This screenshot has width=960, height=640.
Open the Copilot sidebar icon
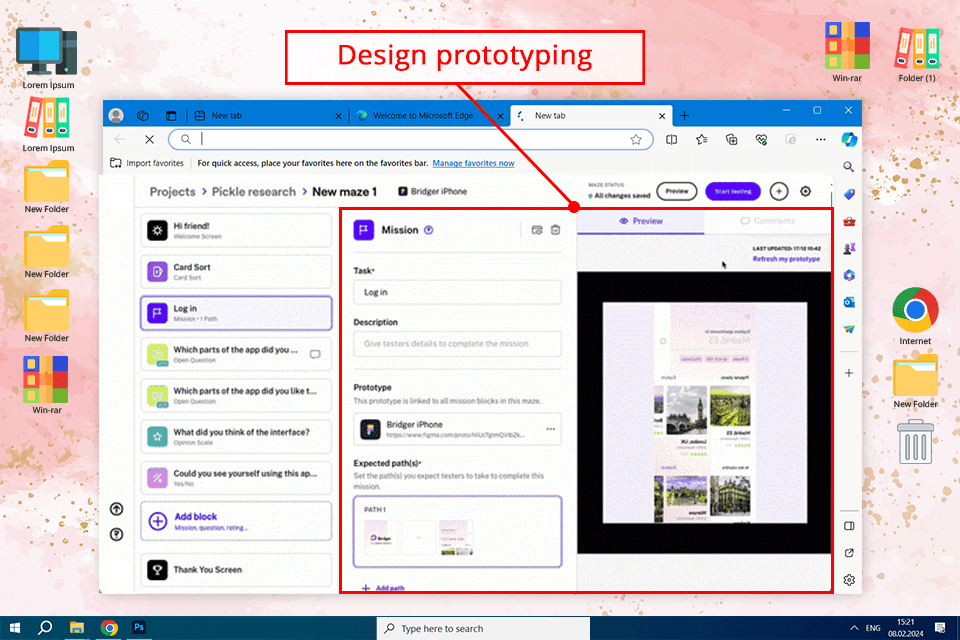coord(849,140)
